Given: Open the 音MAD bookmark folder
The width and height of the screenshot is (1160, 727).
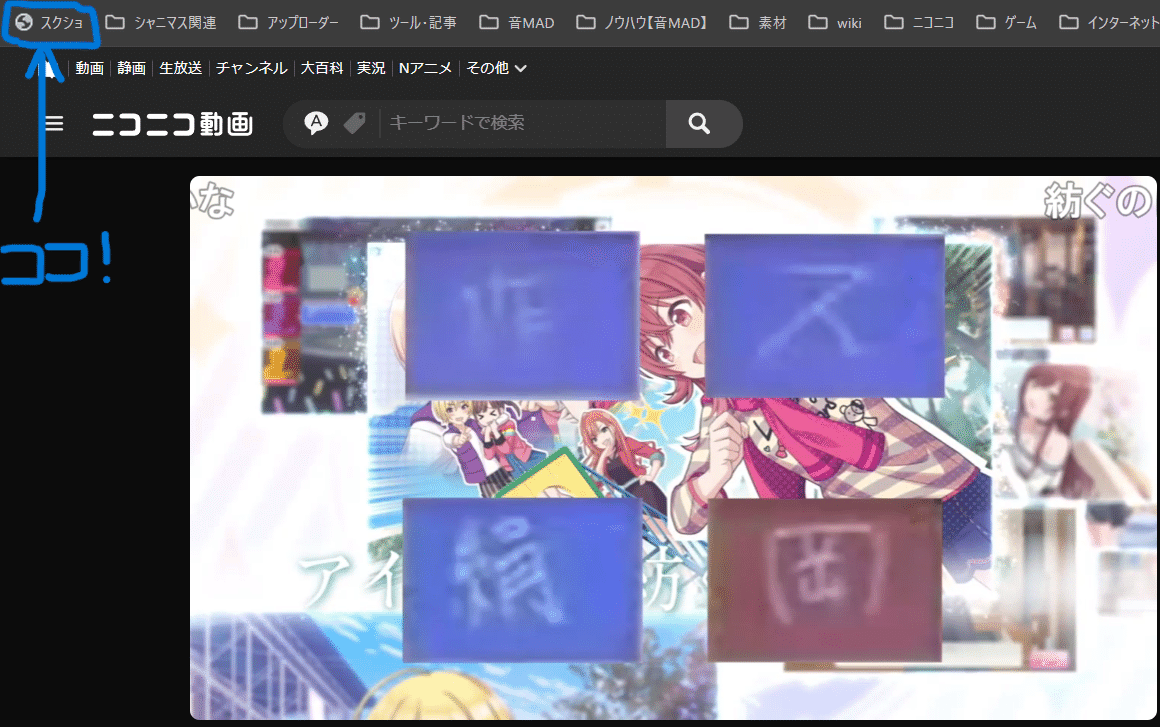Looking at the screenshot, I should point(517,23).
